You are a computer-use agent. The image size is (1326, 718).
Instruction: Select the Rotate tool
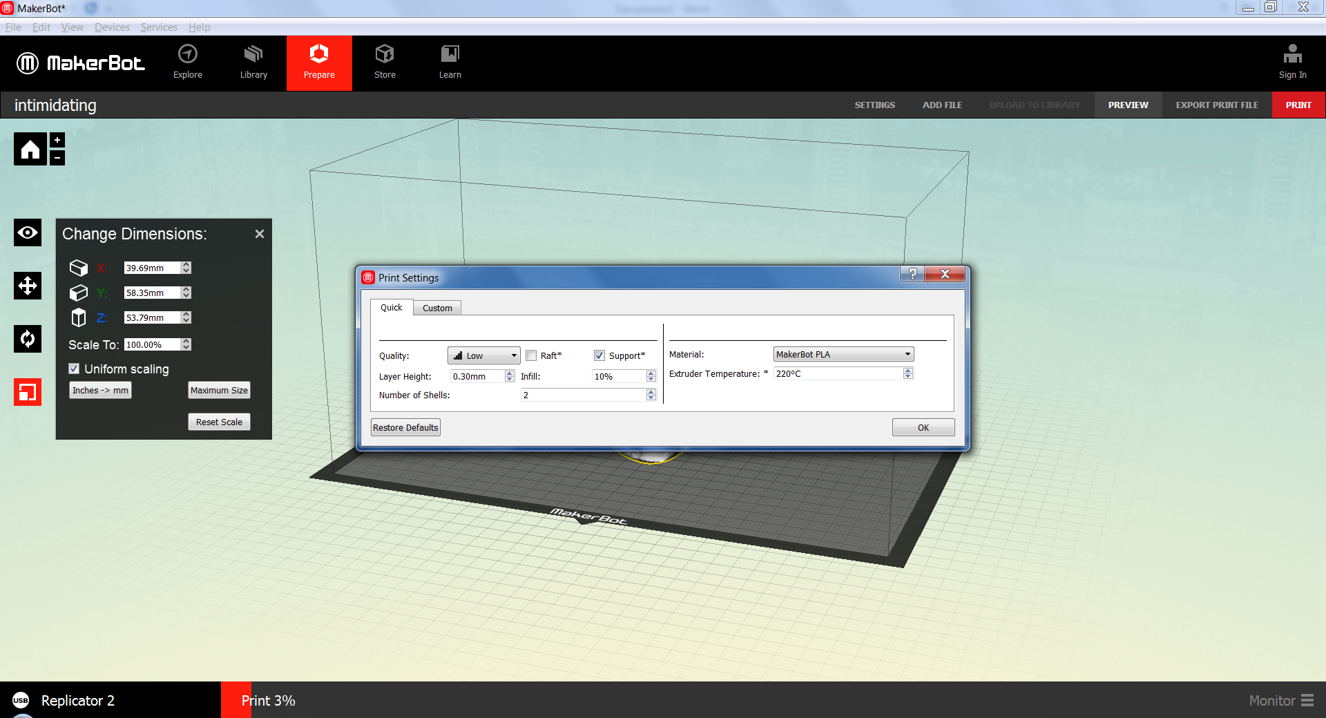(x=27, y=339)
